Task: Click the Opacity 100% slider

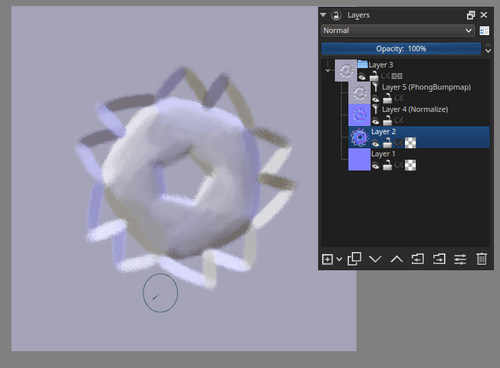Action: click(x=401, y=49)
